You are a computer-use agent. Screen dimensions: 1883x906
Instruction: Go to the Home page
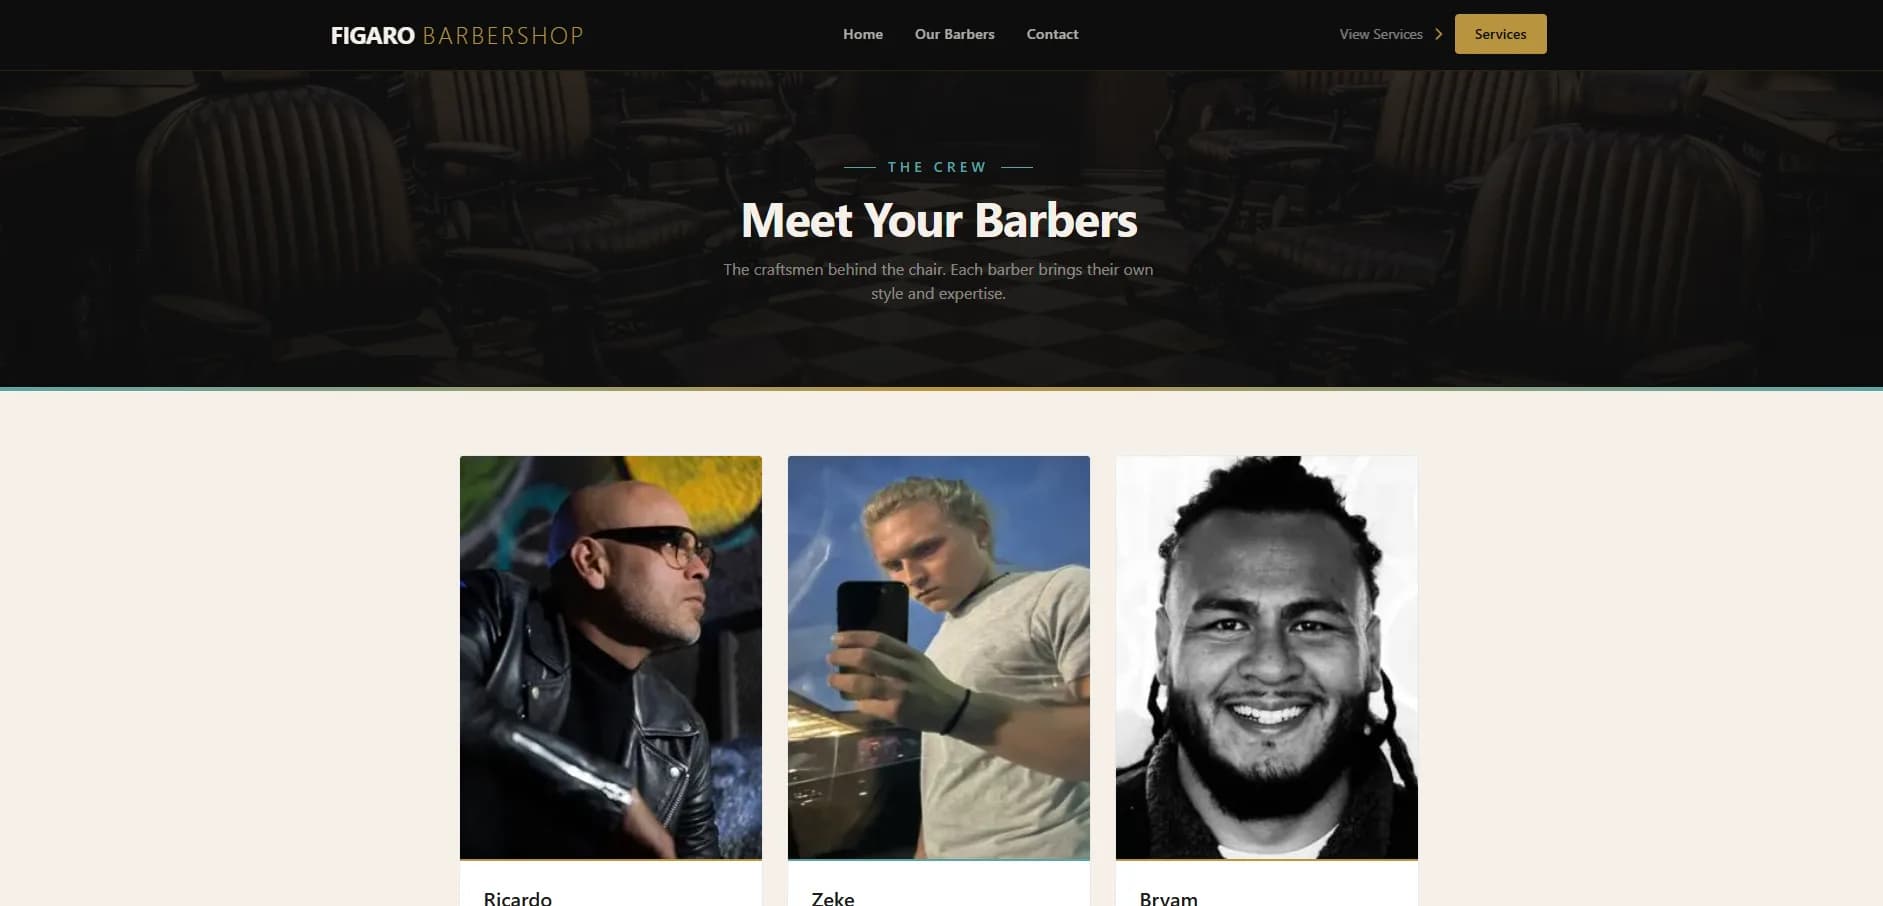[x=862, y=34]
